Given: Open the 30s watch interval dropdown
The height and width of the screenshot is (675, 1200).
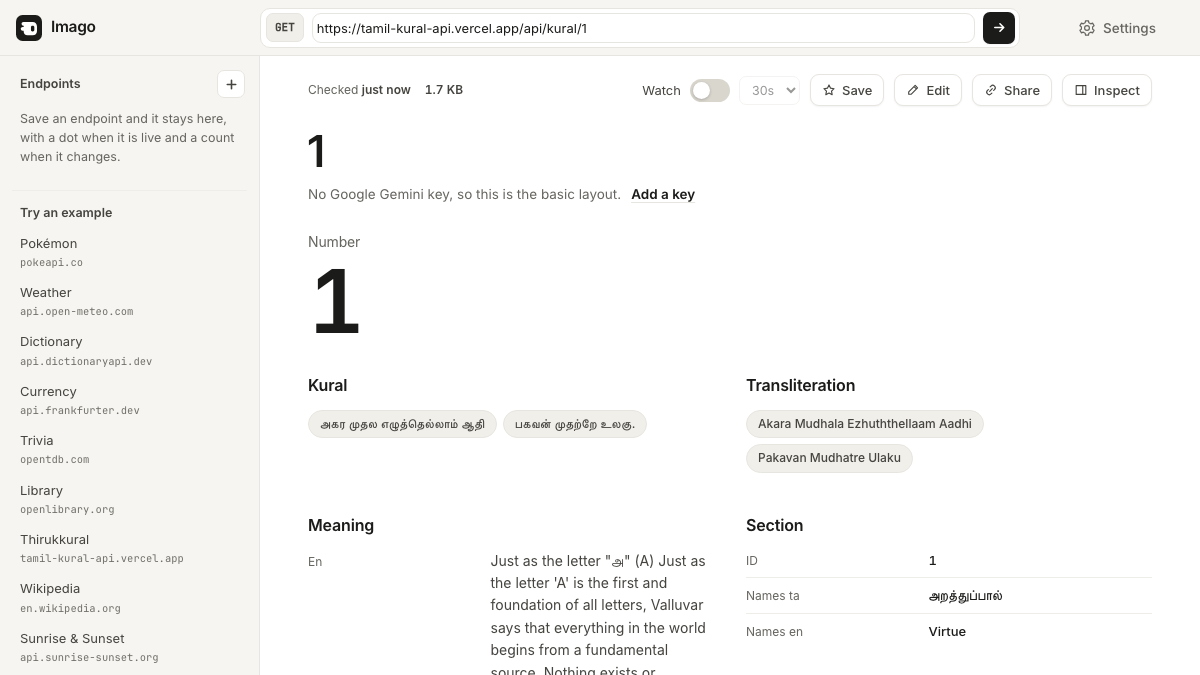Looking at the screenshot, I should (769, 90).
